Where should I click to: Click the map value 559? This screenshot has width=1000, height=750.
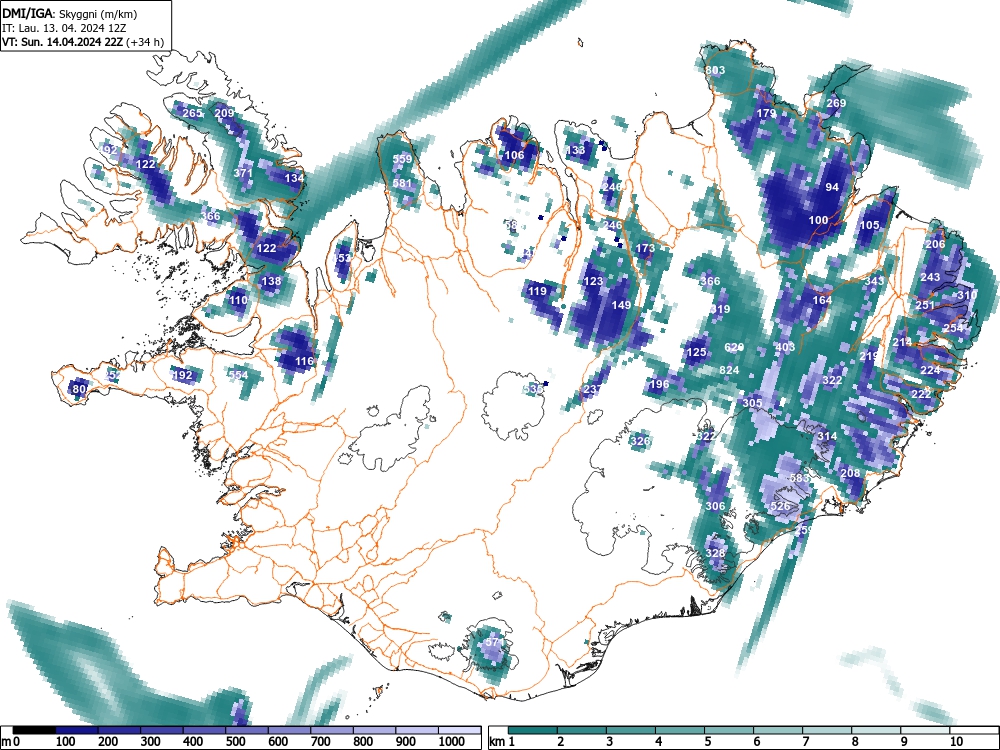pos(402,159)
